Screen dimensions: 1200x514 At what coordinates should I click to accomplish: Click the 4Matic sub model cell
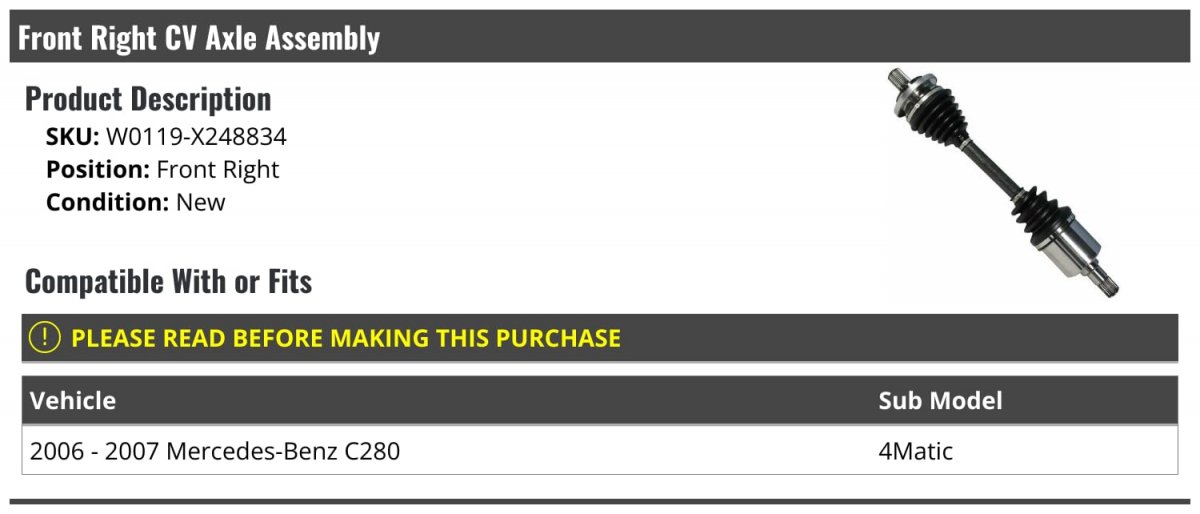tap(915, 451)
